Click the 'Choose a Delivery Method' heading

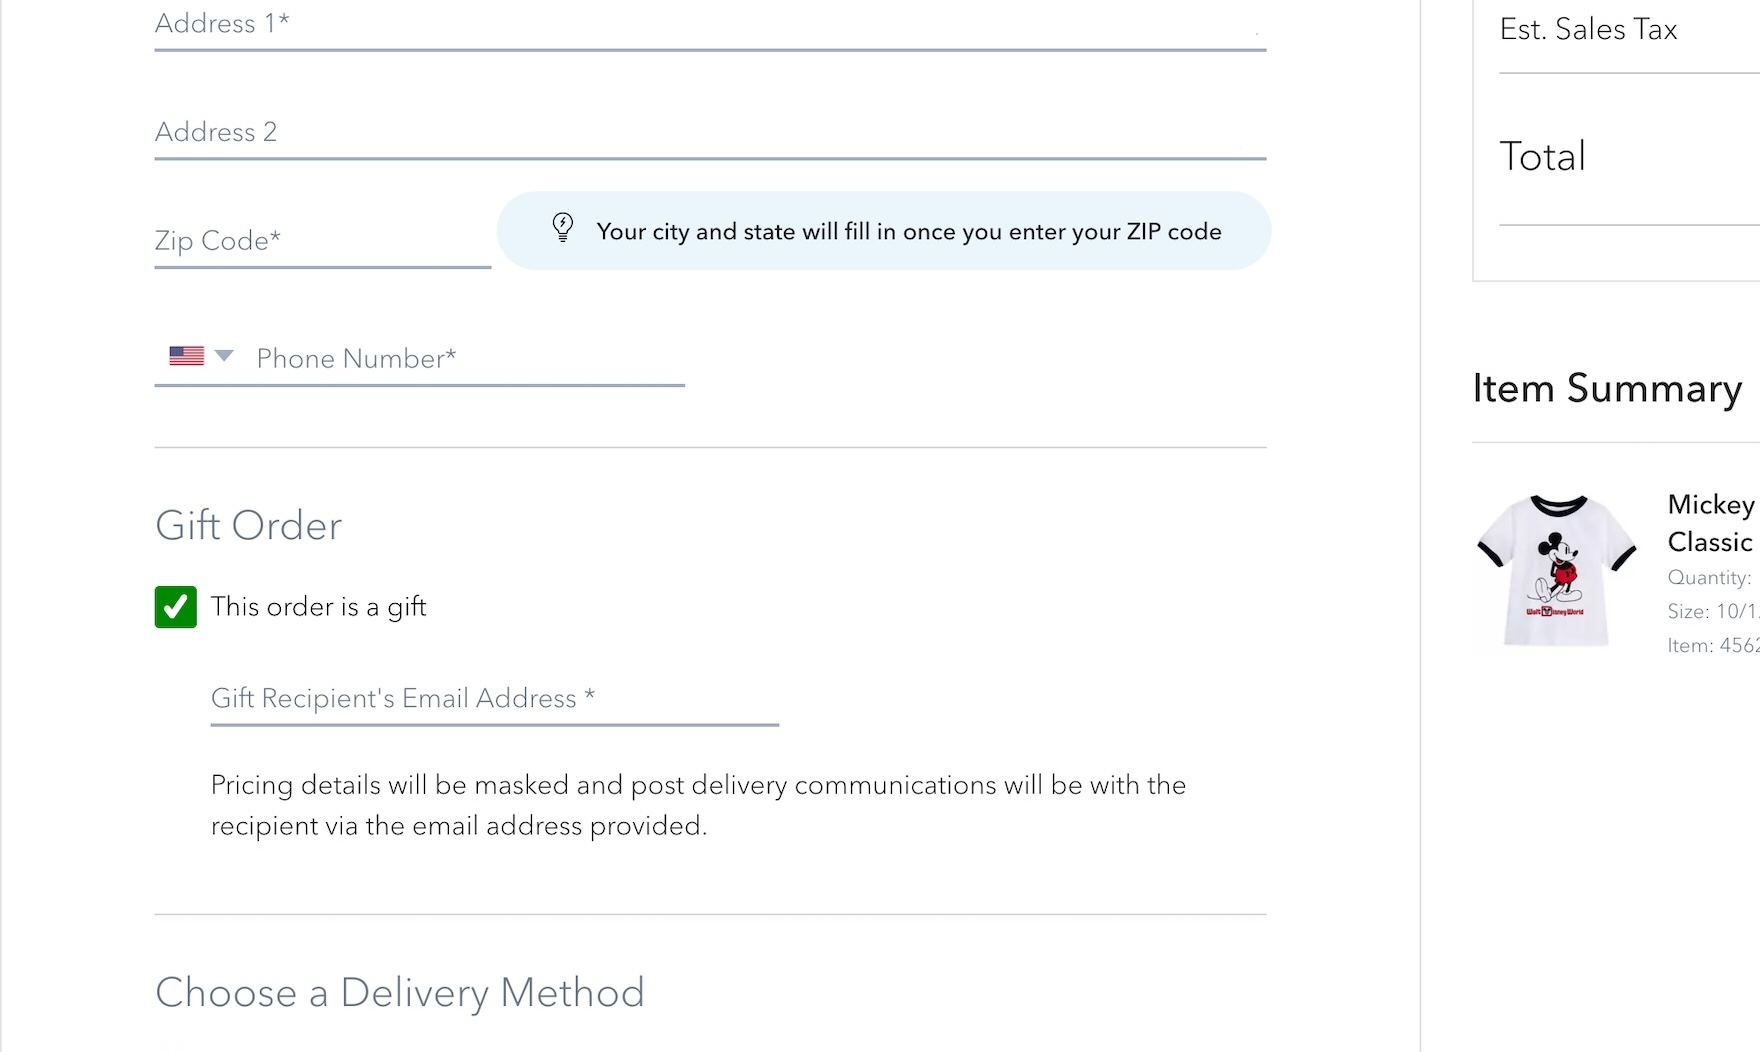[x=399, y=992]
